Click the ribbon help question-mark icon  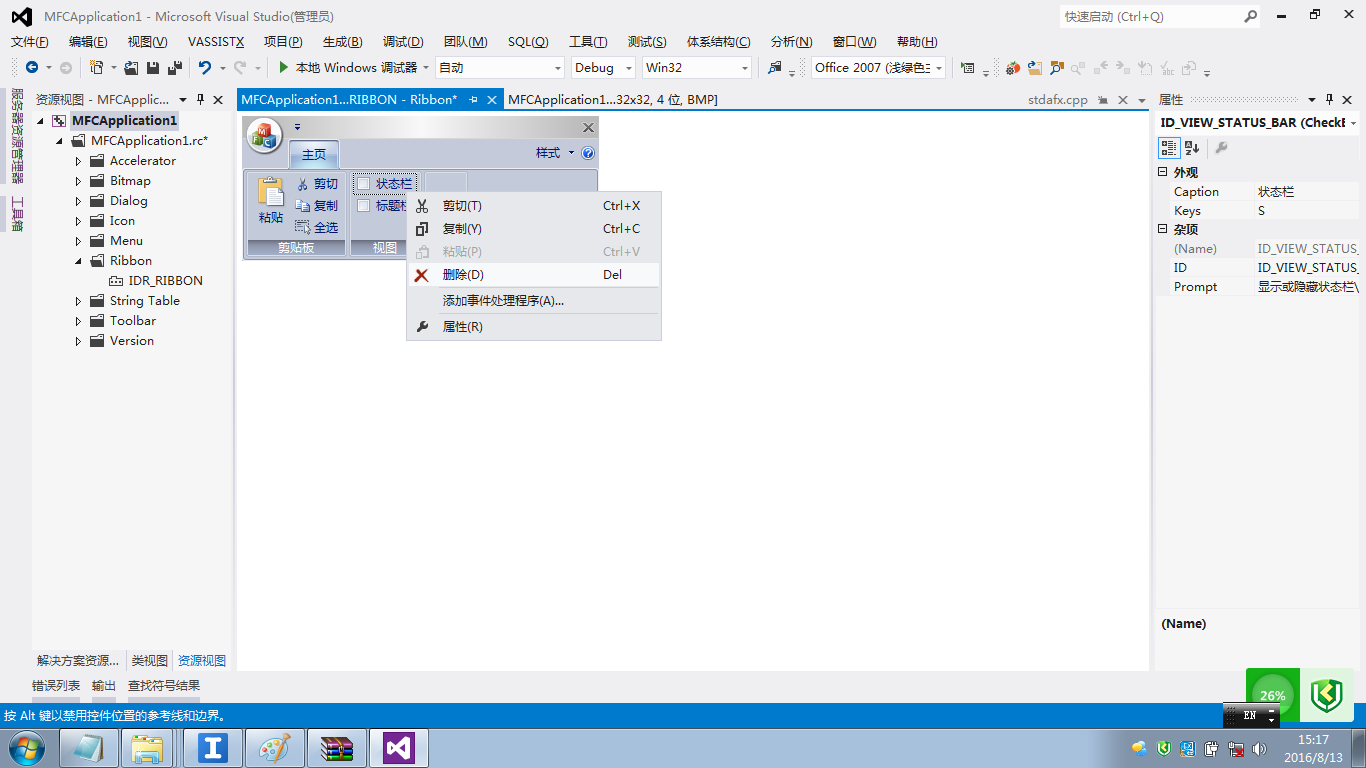click(x=588, y=153)
